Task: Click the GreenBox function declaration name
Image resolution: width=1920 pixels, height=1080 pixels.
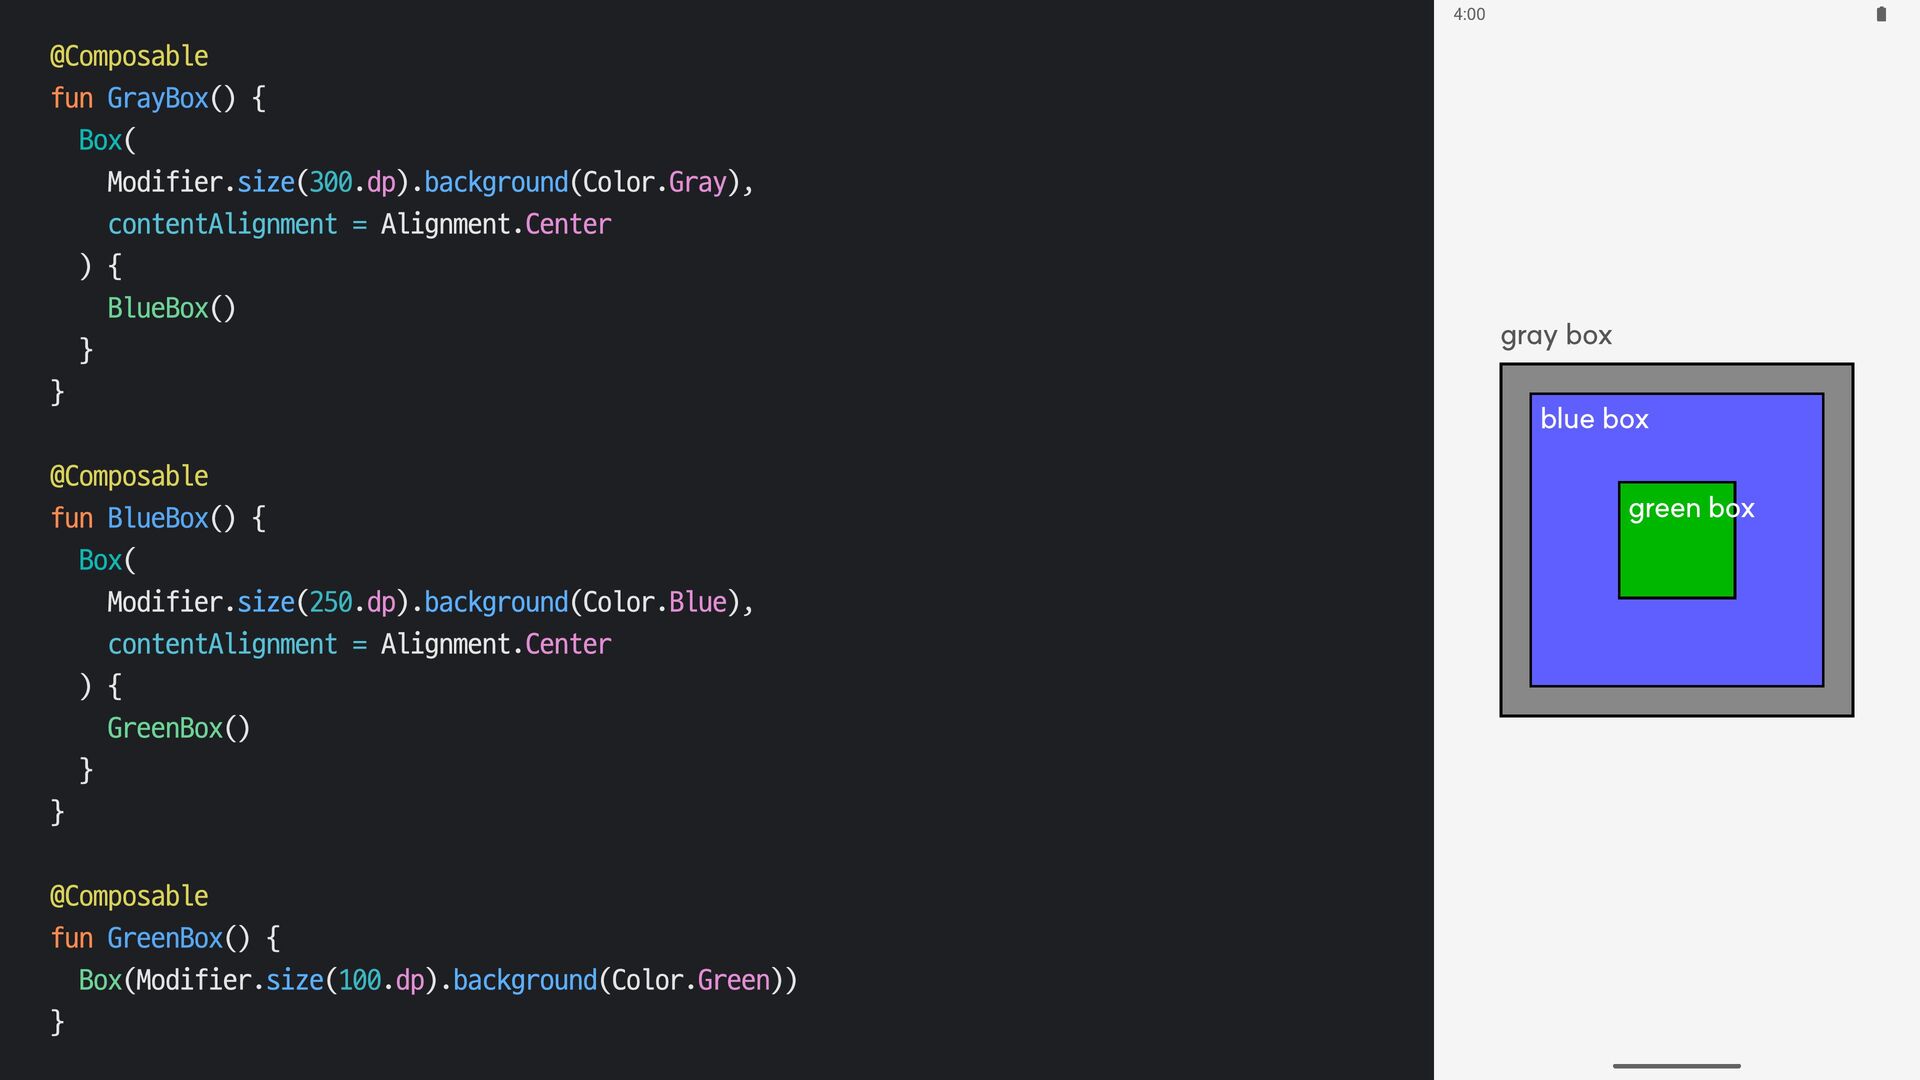Action: [x=164, y=938]
